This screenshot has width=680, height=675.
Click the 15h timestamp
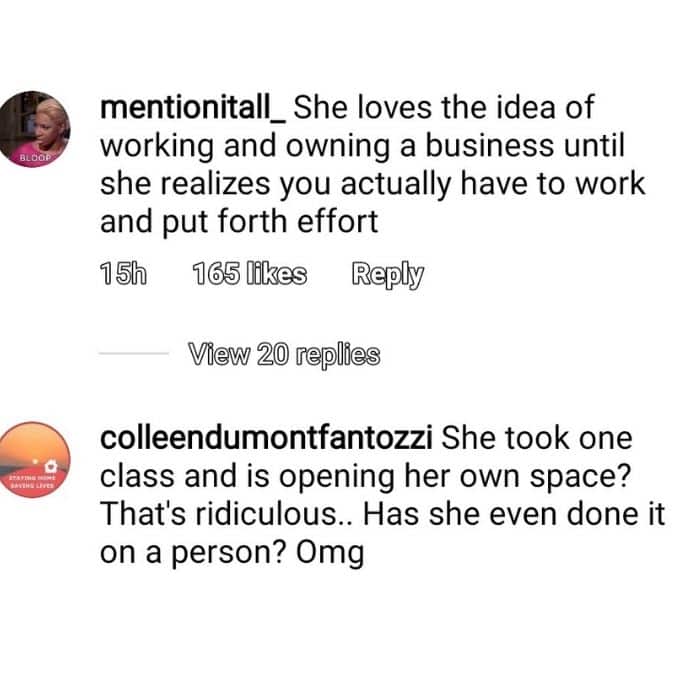pos(123,274)
